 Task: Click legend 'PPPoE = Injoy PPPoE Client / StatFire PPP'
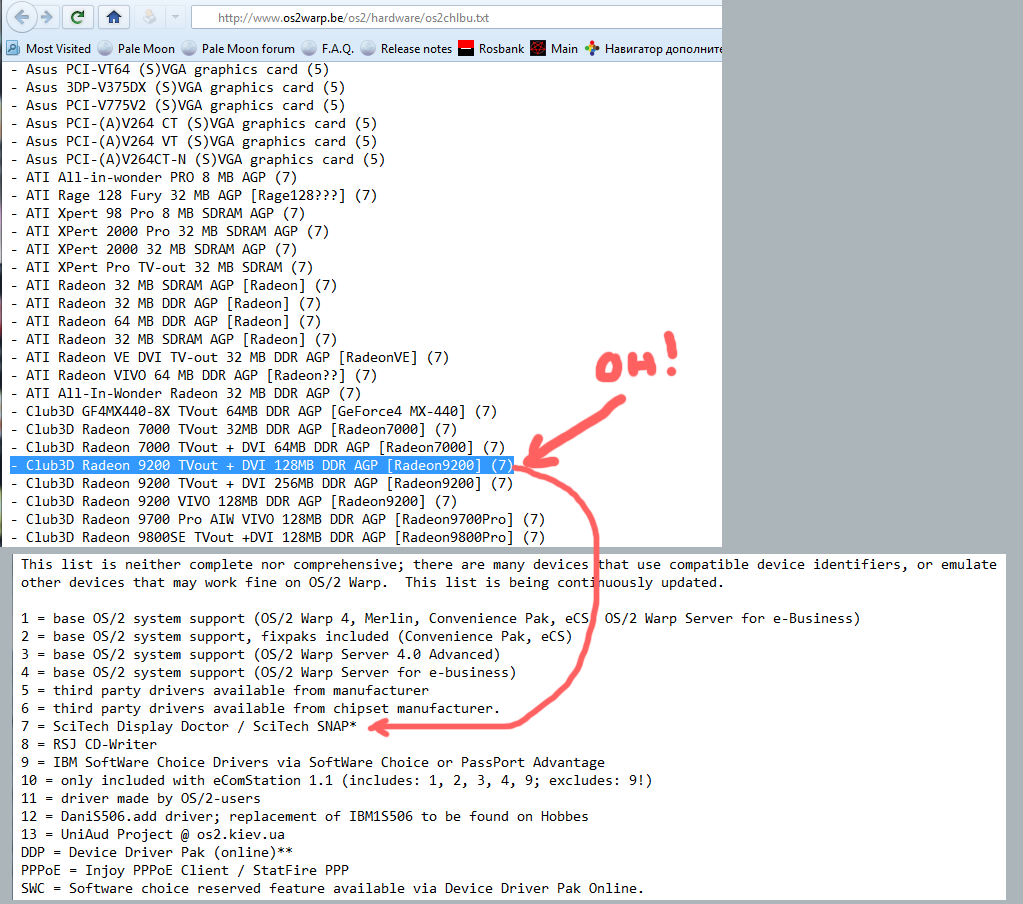point(185,871)
